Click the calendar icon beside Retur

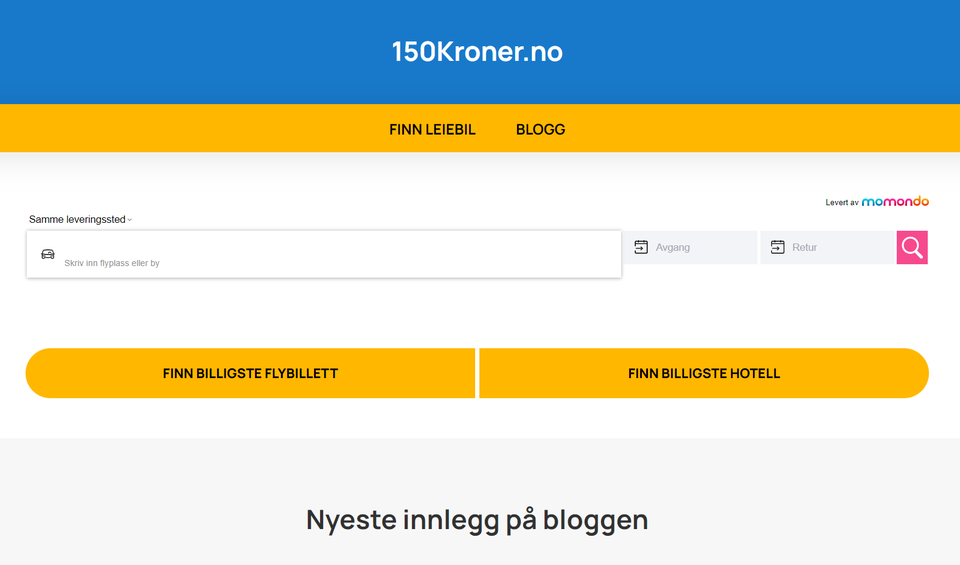click(778, 247)
